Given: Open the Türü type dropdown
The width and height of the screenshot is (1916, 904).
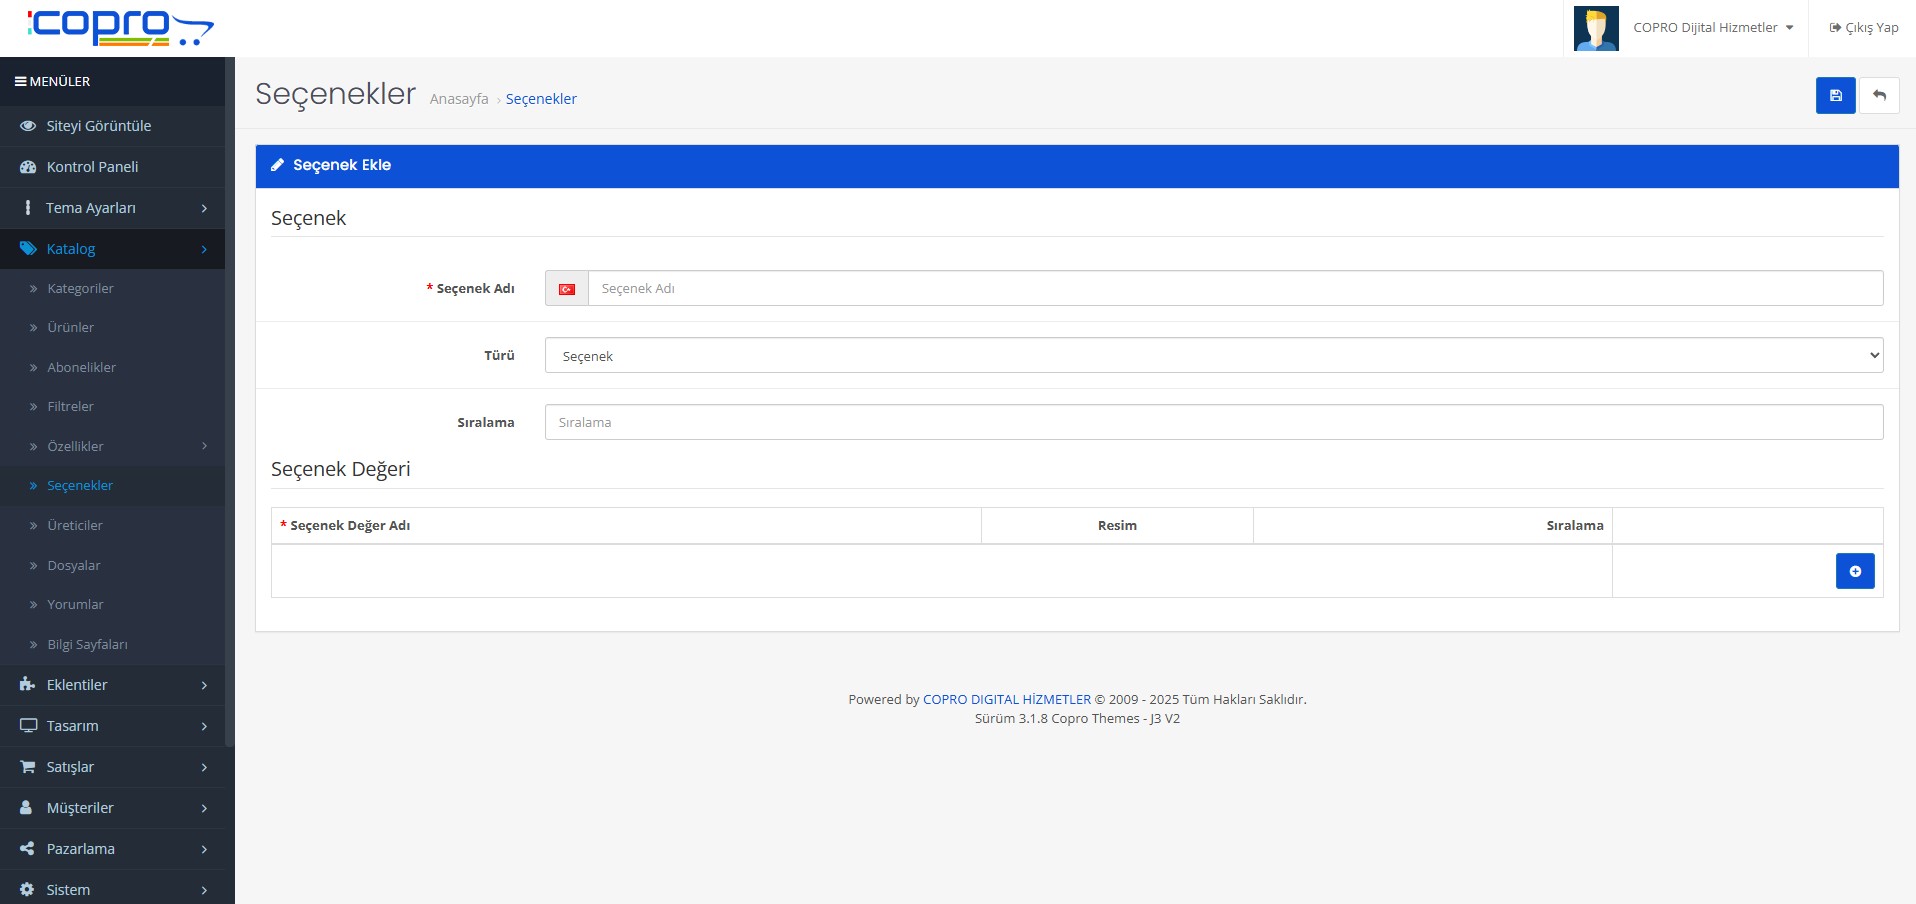Looking at the screenshot, I should point(1213,356).
